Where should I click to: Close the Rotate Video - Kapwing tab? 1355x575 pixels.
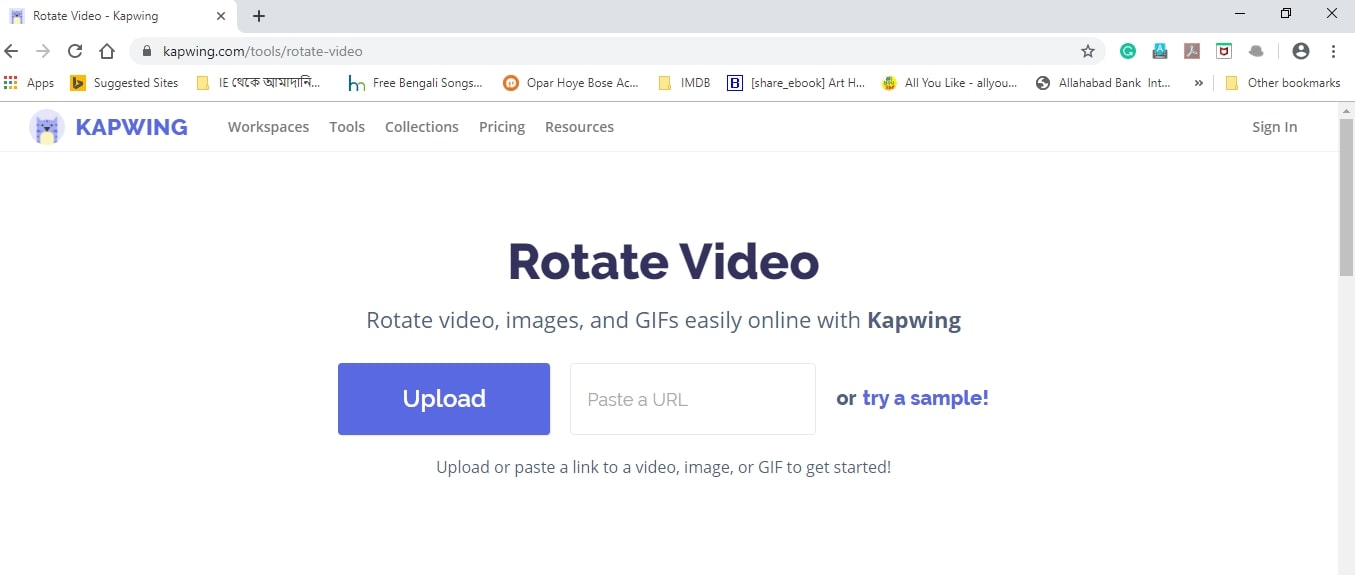(221, 16)
